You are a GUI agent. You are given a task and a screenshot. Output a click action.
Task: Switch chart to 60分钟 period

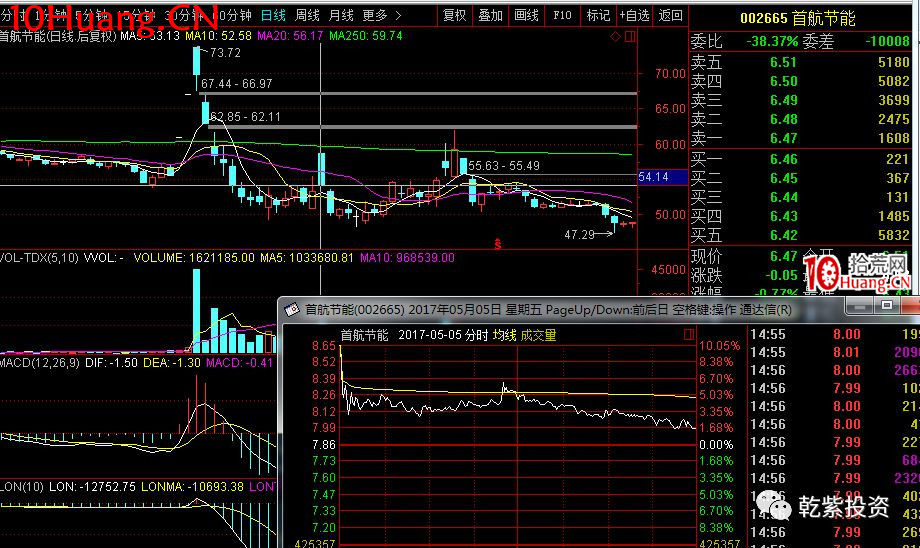[232, 16]
